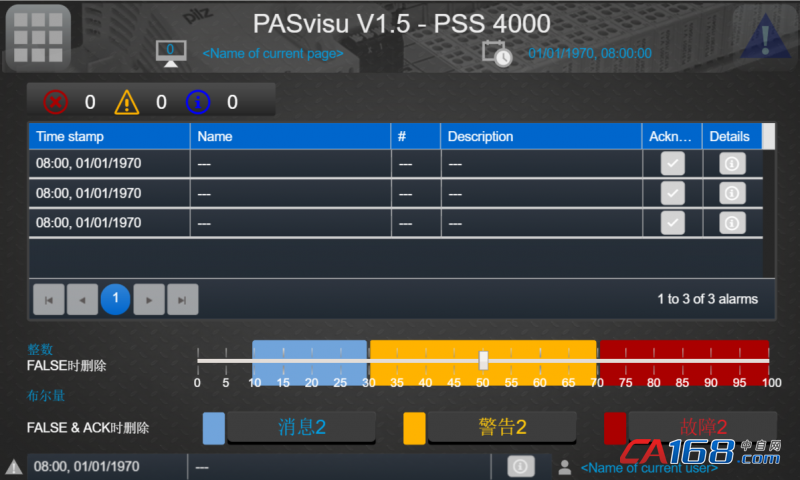Go to previous alarms page
The height and width of the screenshot is (480, 800).
82,299
